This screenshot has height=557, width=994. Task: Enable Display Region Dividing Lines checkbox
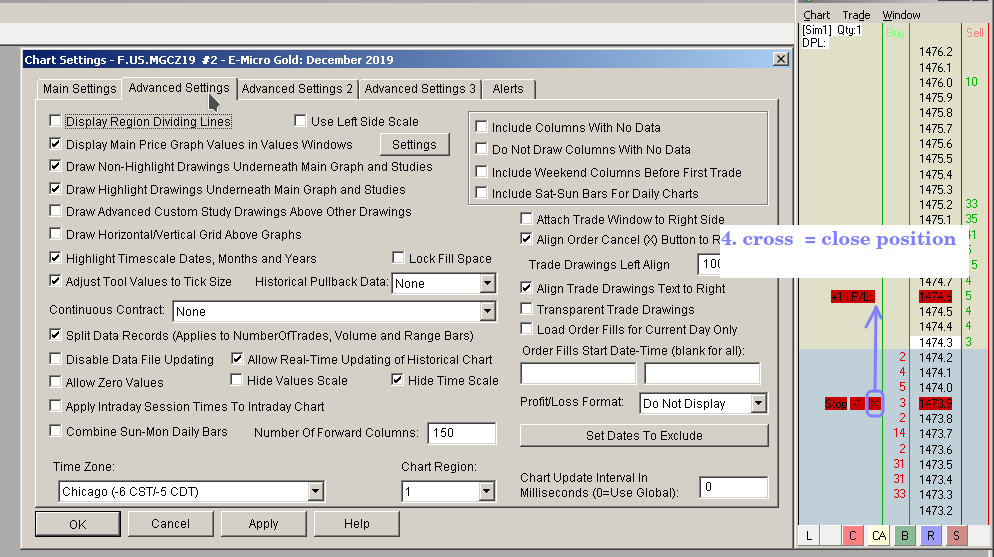[x=56, y=122]
